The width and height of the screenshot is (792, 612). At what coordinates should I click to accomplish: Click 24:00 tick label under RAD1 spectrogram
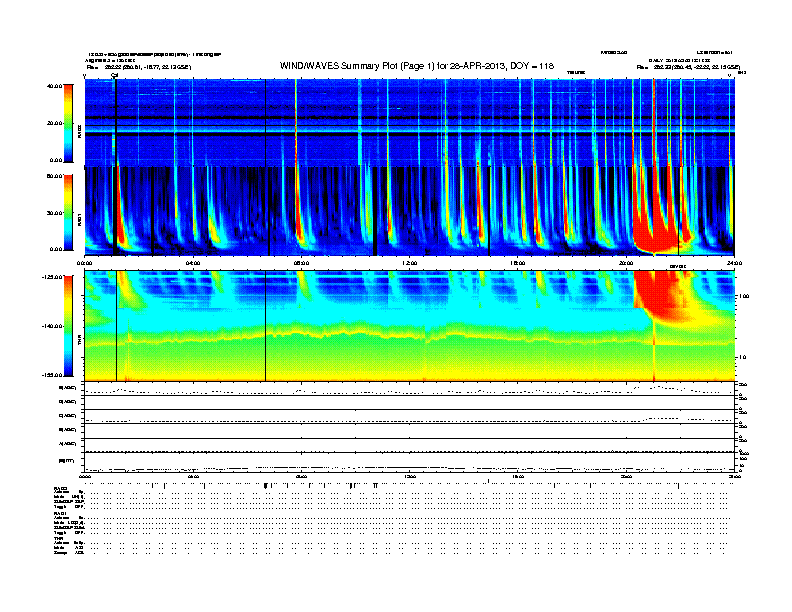pos(734,263)
